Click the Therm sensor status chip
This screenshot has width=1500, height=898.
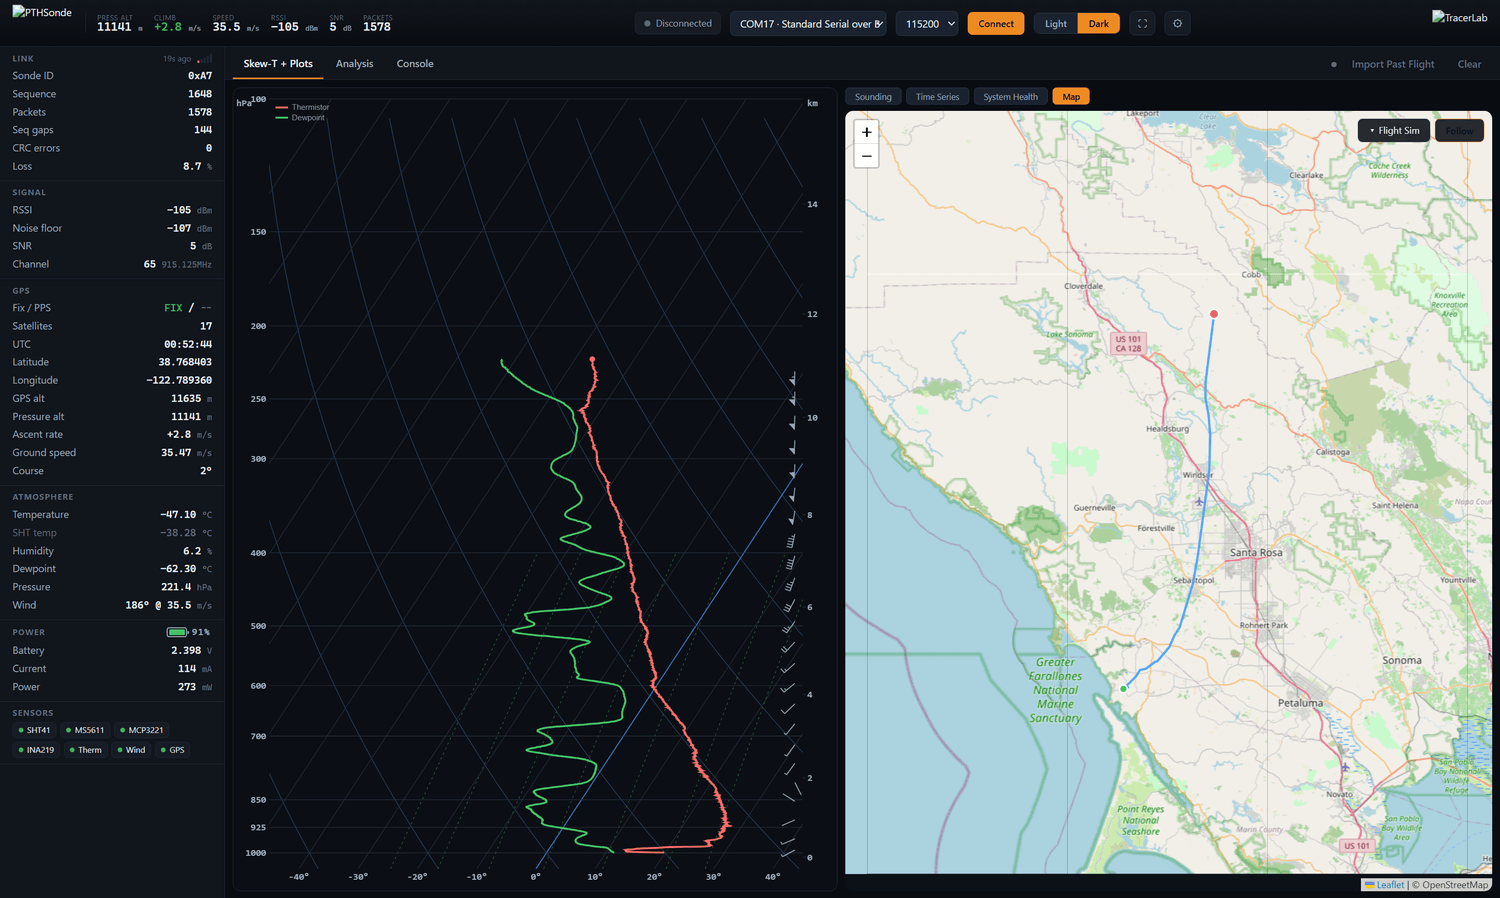(85, 750)
